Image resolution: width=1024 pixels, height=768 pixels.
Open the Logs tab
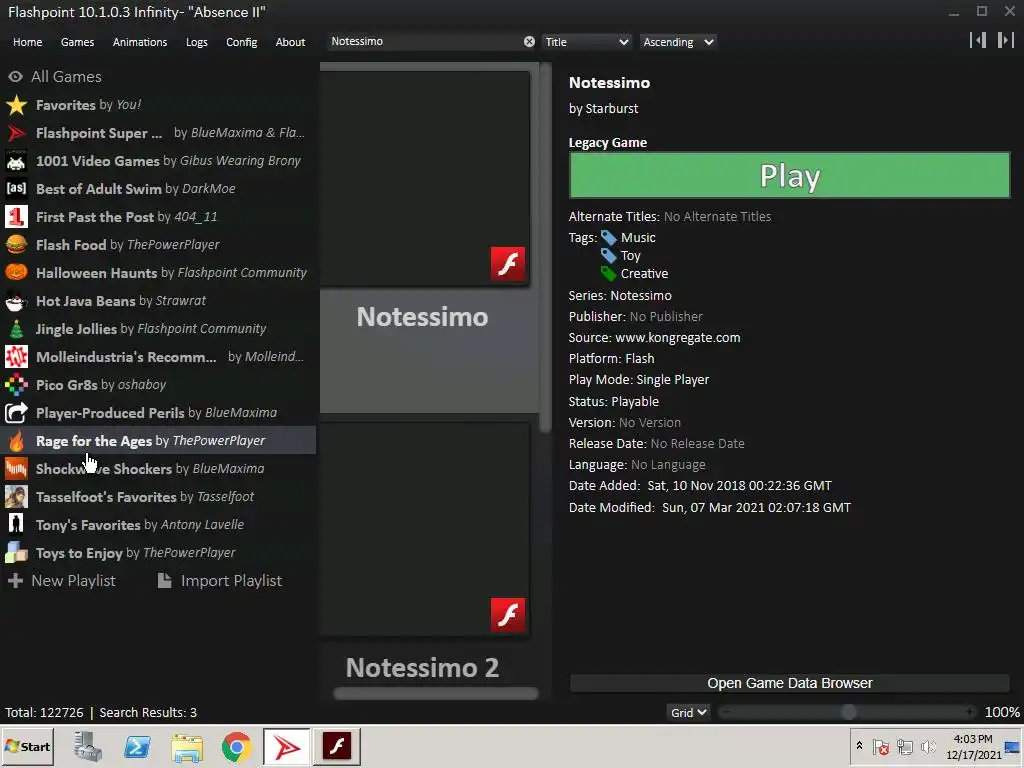tap(197, 42)
